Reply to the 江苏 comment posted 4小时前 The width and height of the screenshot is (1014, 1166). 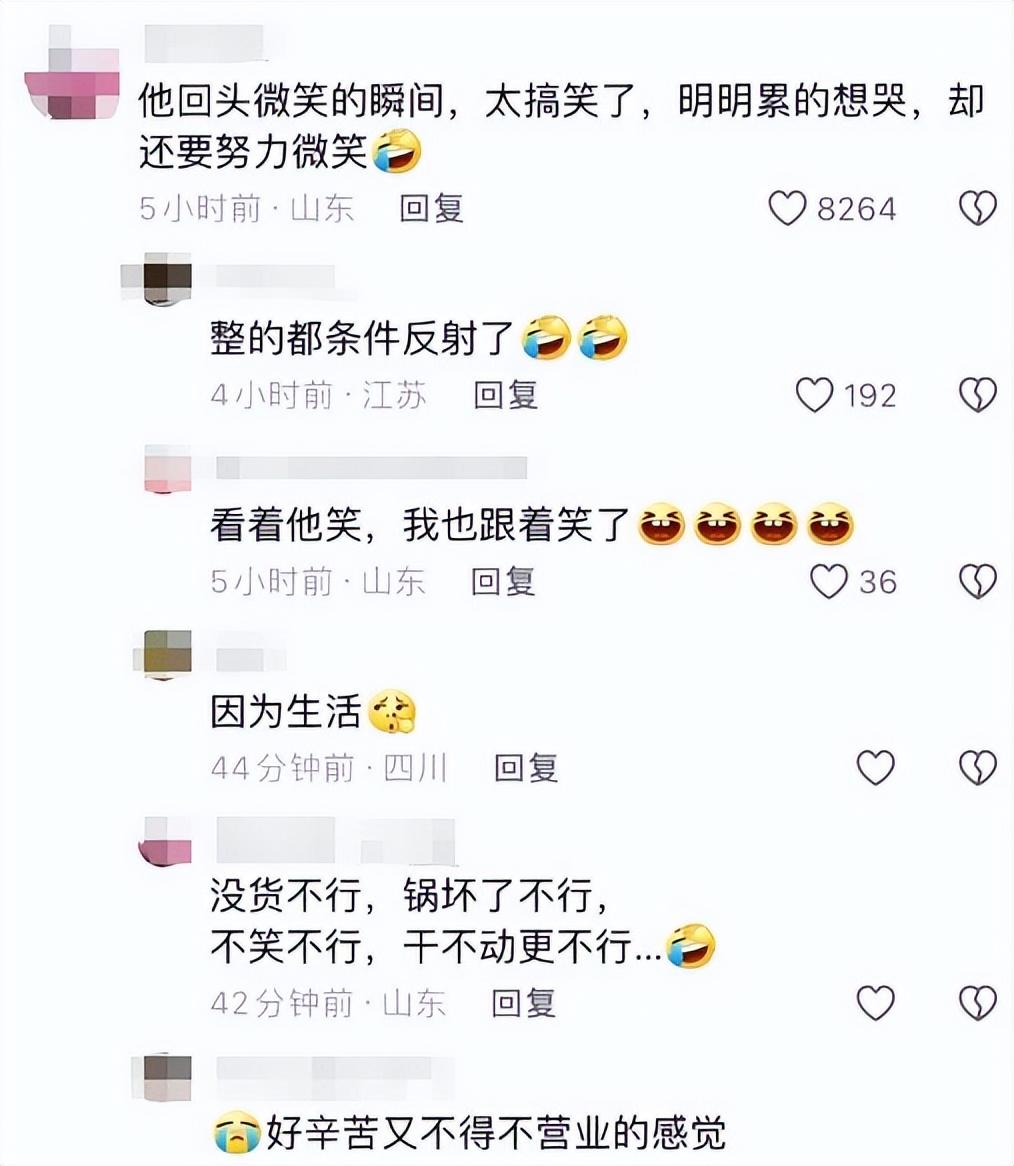[506, 395]
